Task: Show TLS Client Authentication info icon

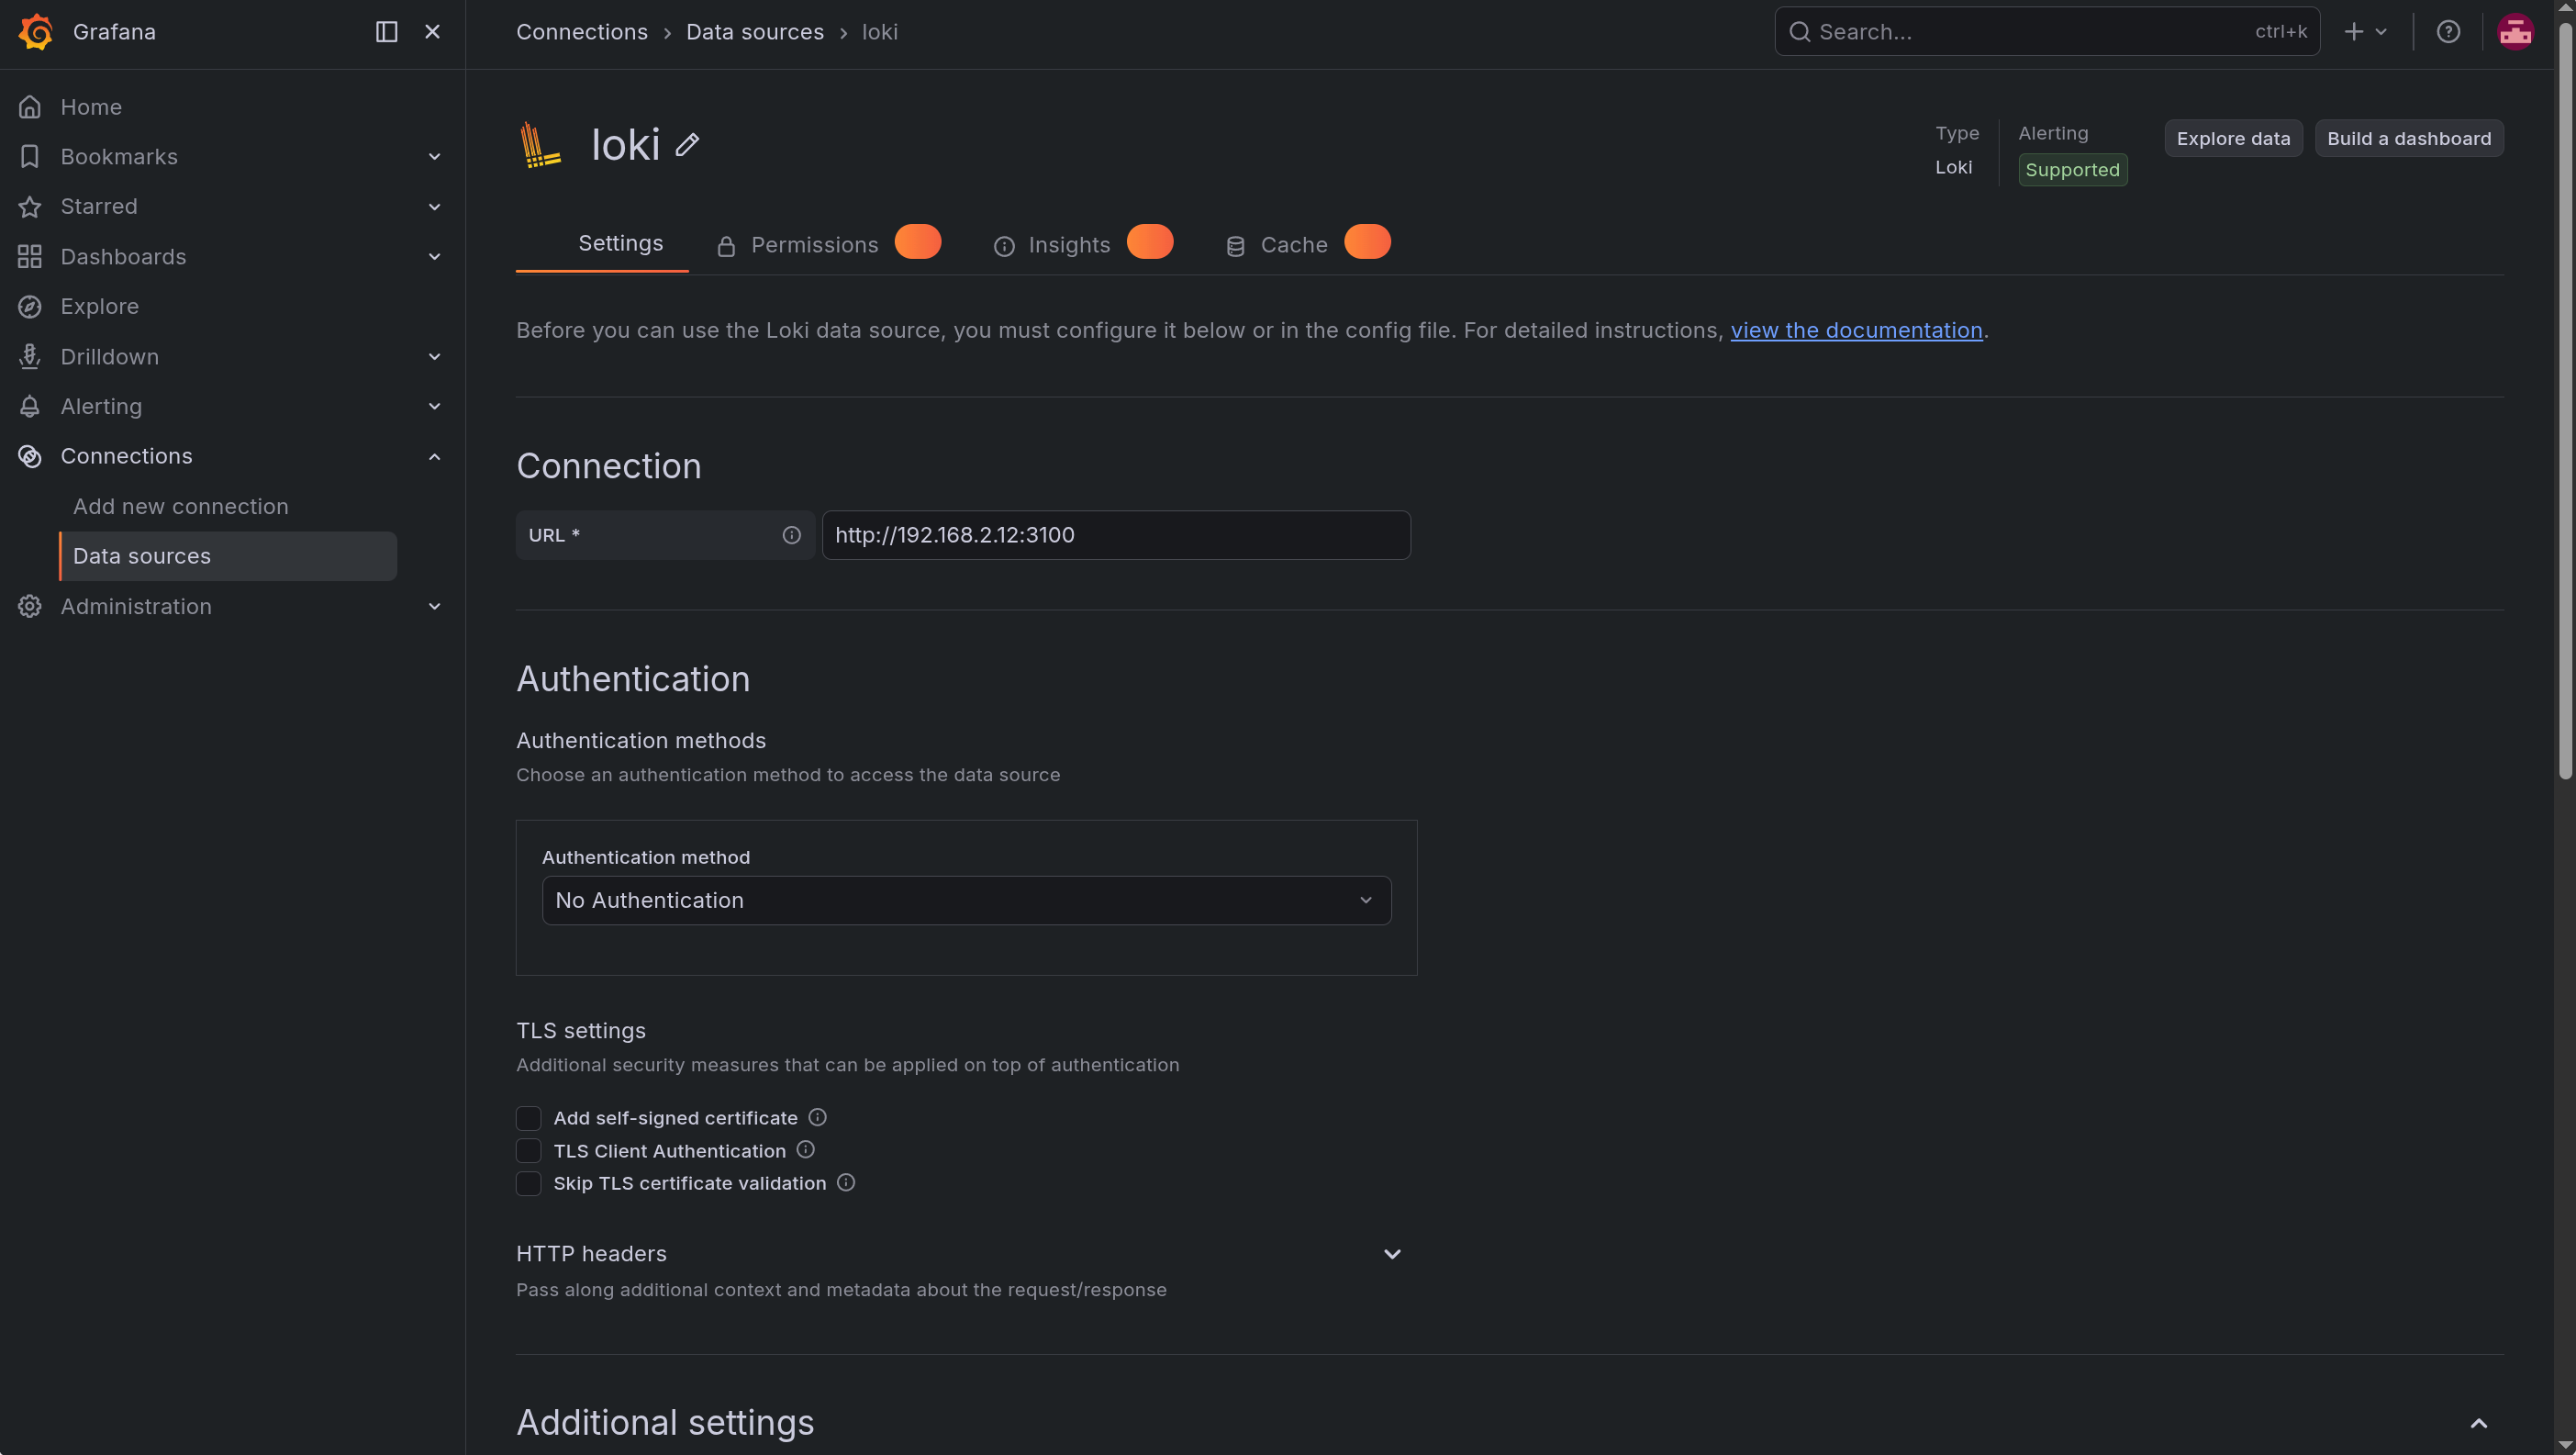Action: click(805, 1150)
